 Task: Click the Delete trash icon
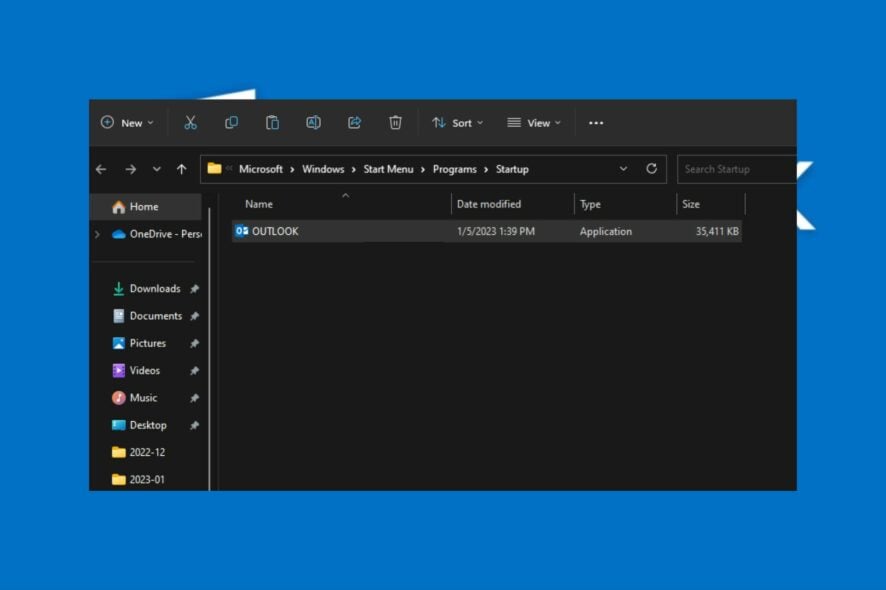tap(395, 122)
